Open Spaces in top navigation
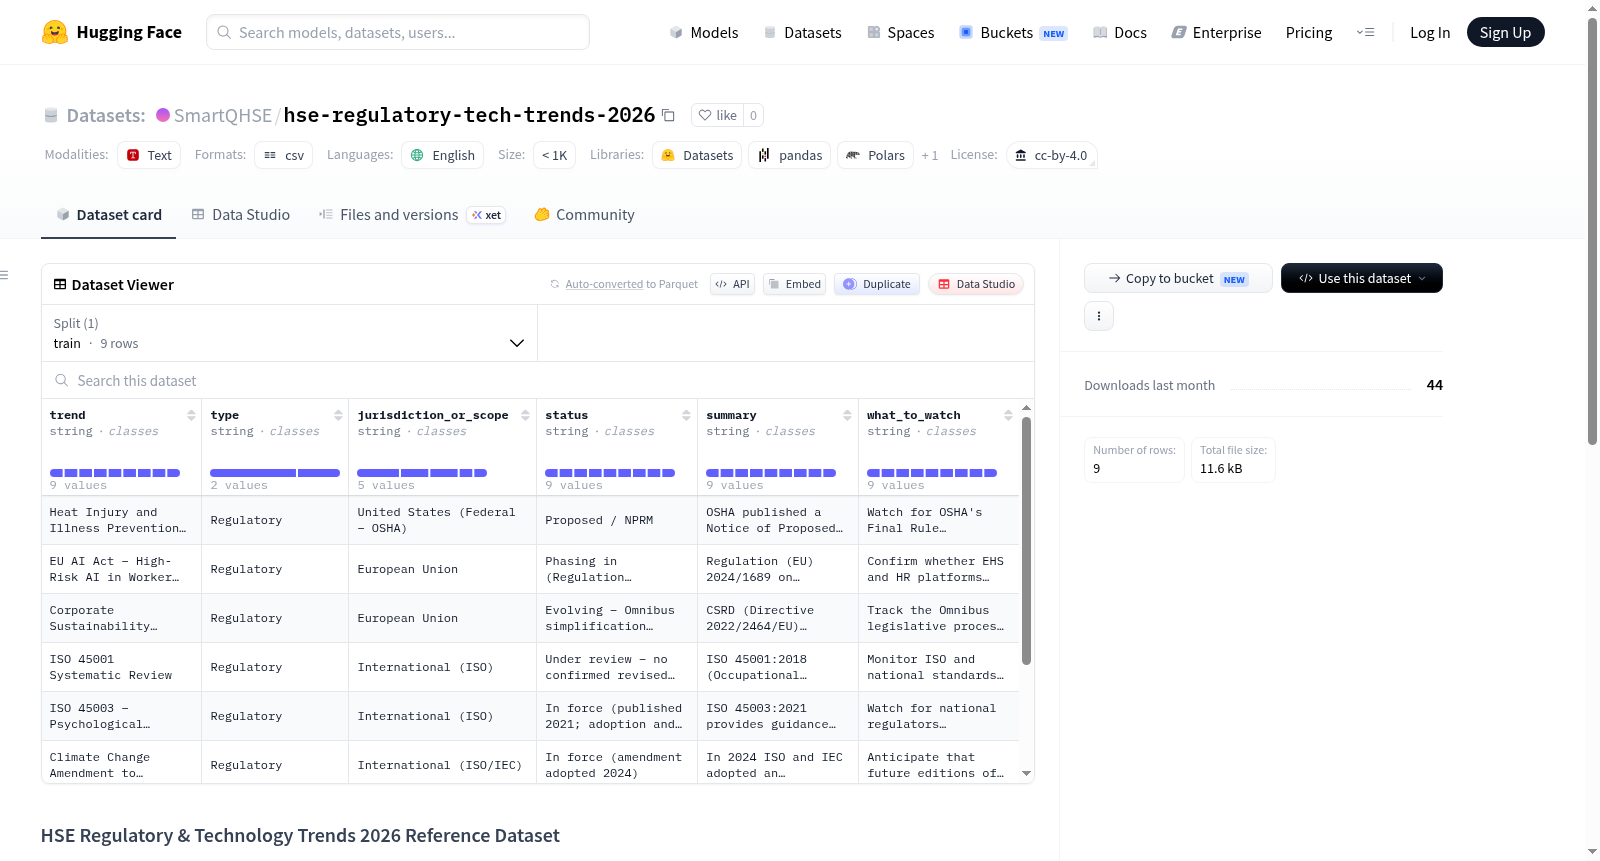This screenshot has width=1600, height=861. point(900,32)
